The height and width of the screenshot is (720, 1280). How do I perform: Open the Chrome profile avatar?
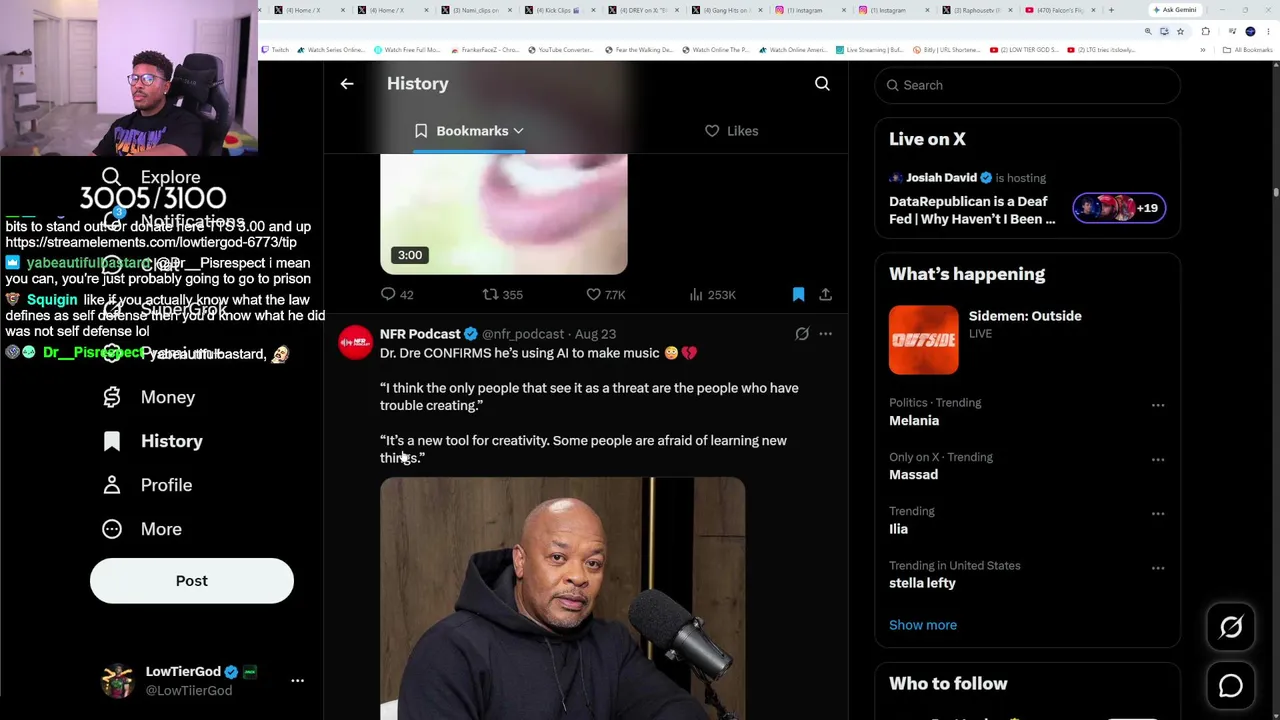(1250, 31)
